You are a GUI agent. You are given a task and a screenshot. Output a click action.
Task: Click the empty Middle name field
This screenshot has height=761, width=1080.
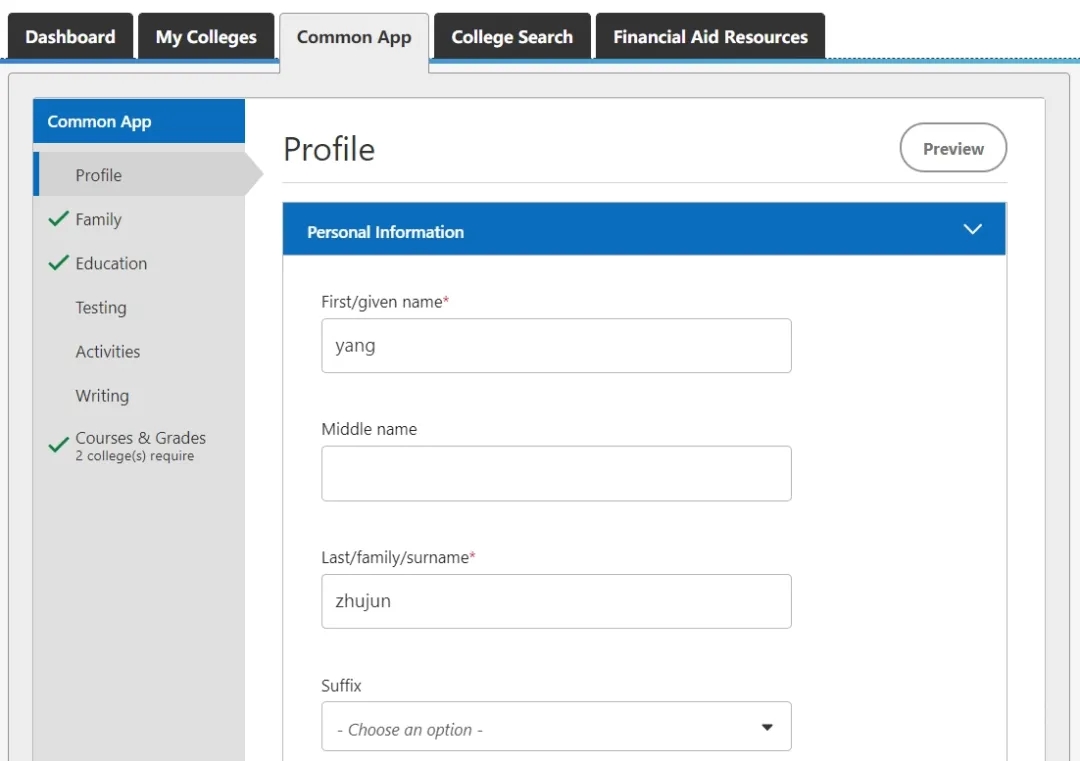pos(556,473)
